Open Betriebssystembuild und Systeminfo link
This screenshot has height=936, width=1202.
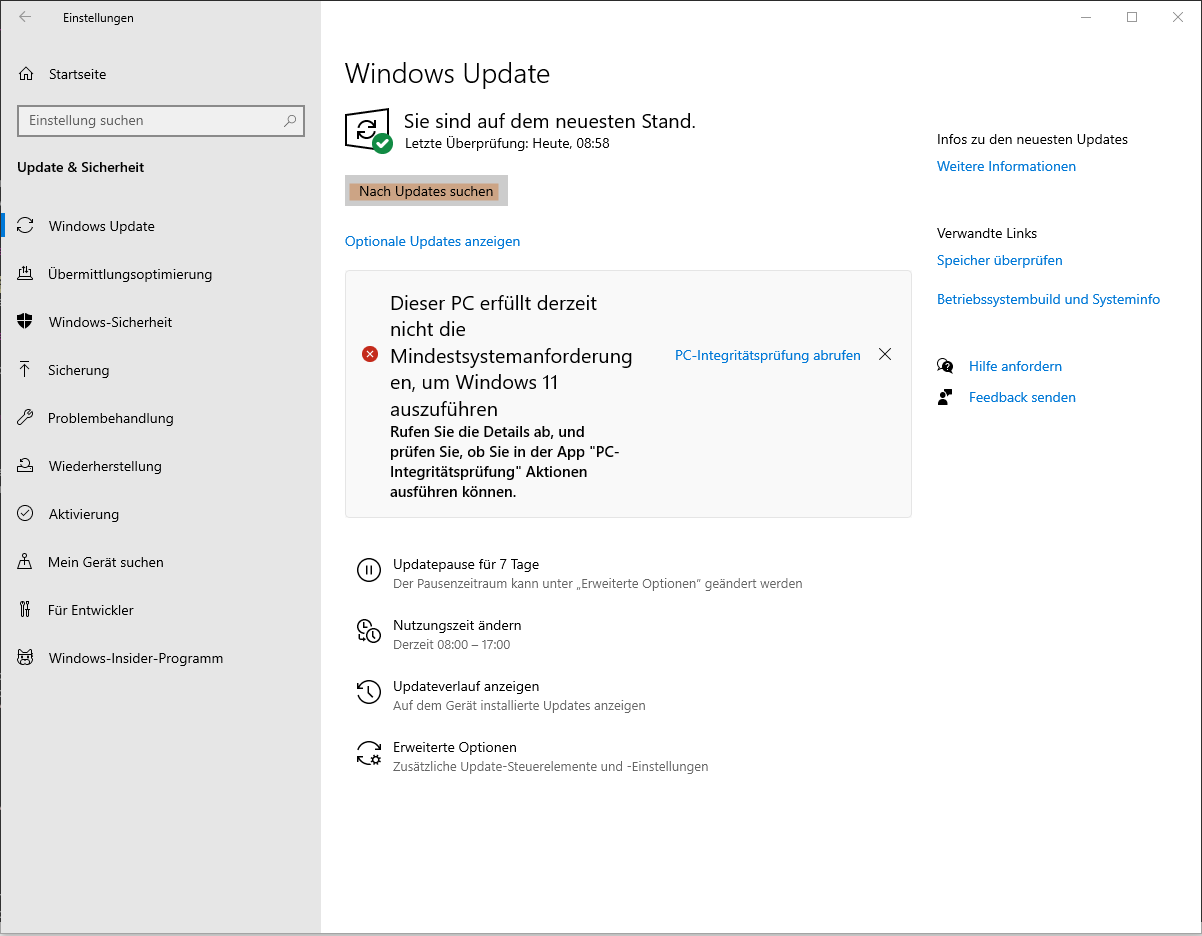coord(1048,299)
